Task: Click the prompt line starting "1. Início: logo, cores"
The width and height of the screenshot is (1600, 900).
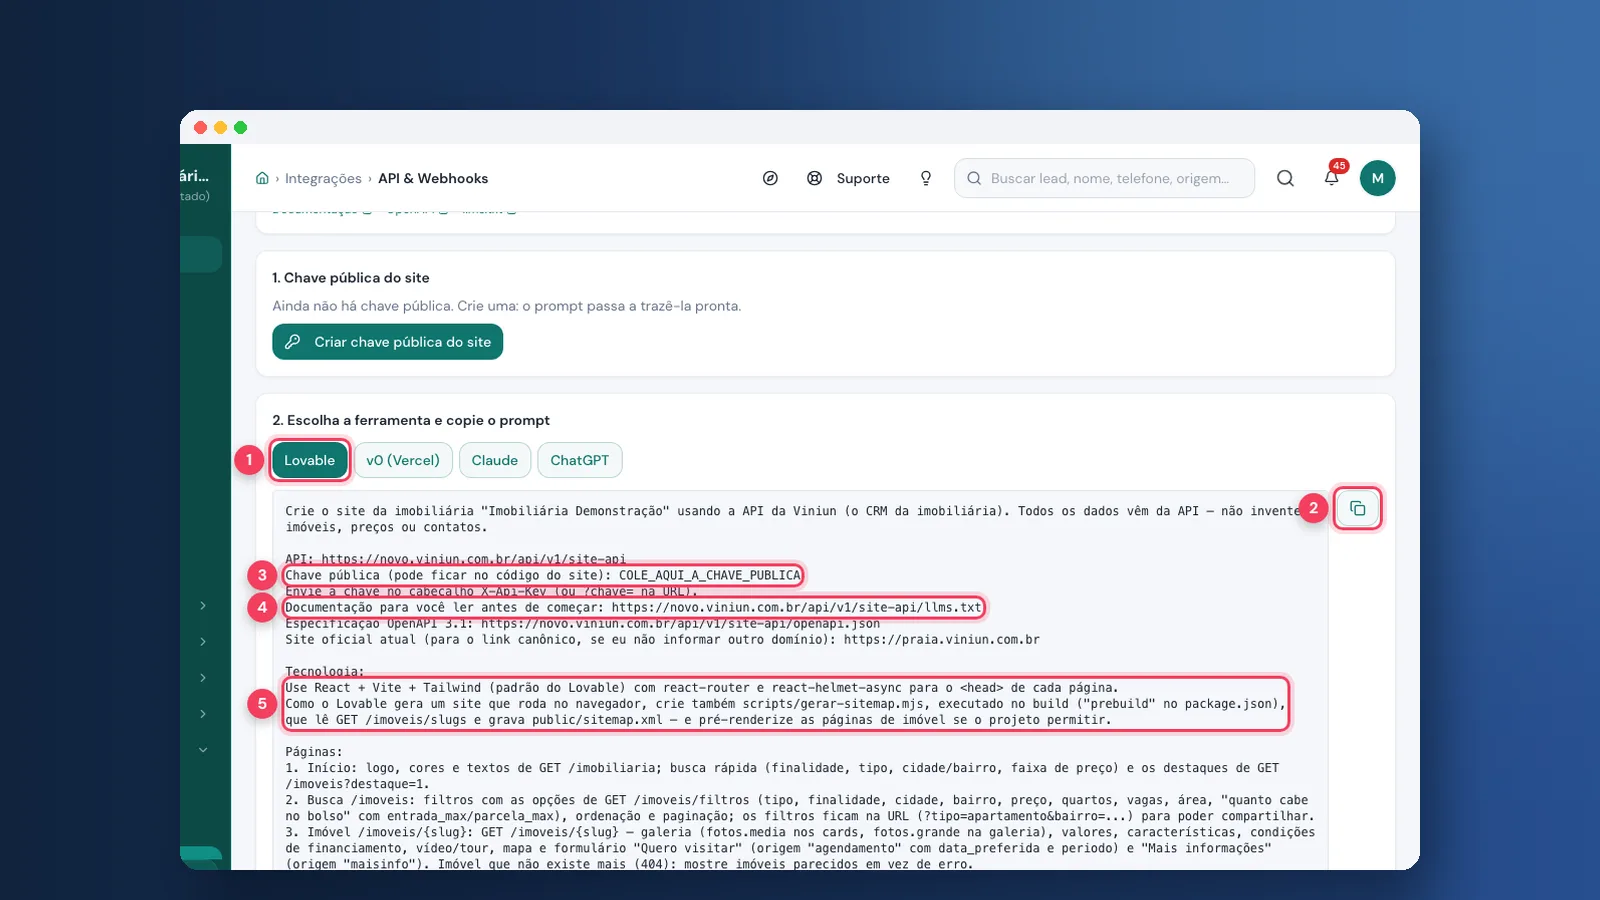Action: coord(782,776)
